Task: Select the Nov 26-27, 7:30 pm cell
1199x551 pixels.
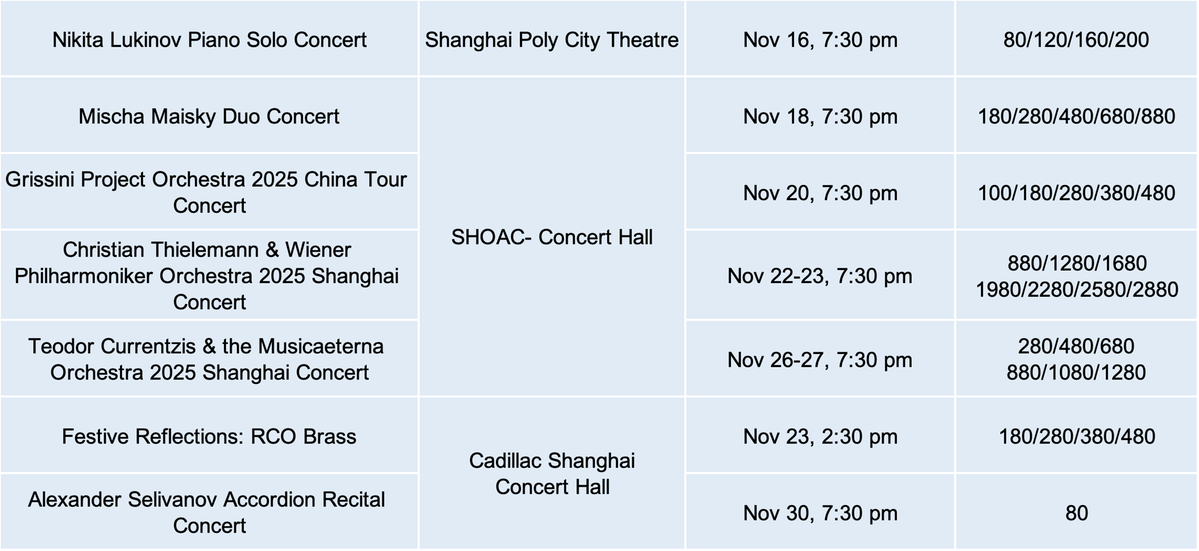Action: [x=820, y=359]
